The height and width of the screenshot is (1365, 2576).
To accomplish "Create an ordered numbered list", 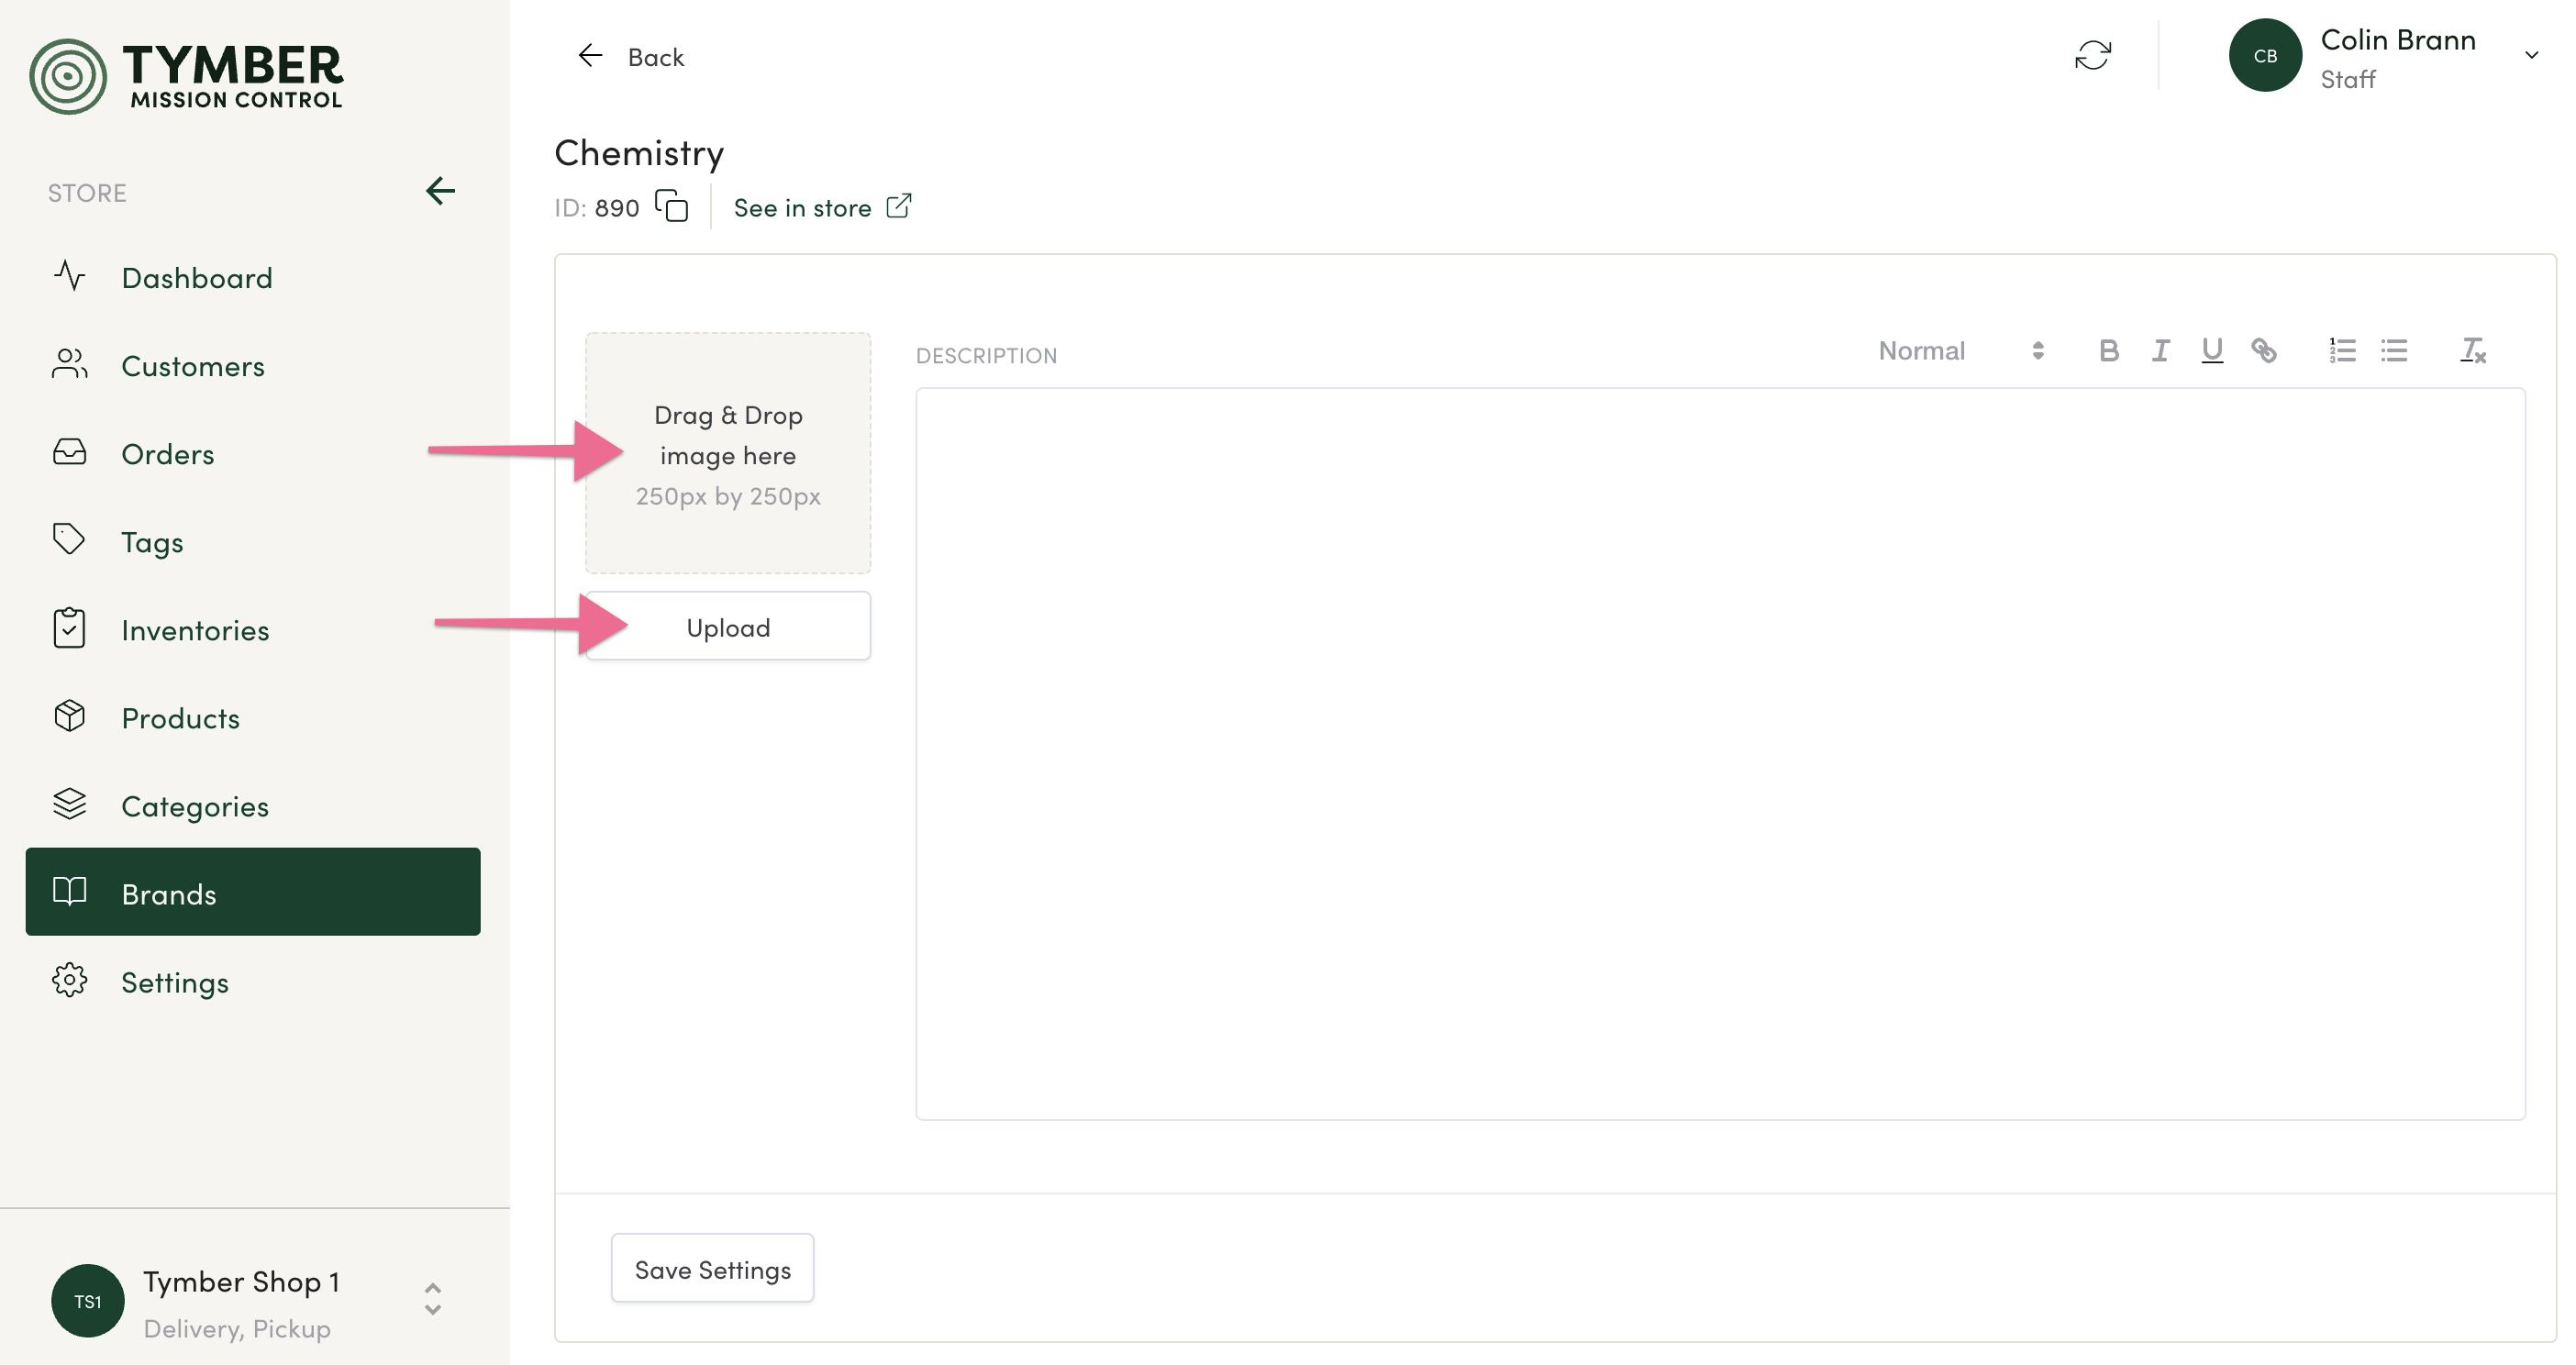I will pyautogui.click(x=2342, y=351).
